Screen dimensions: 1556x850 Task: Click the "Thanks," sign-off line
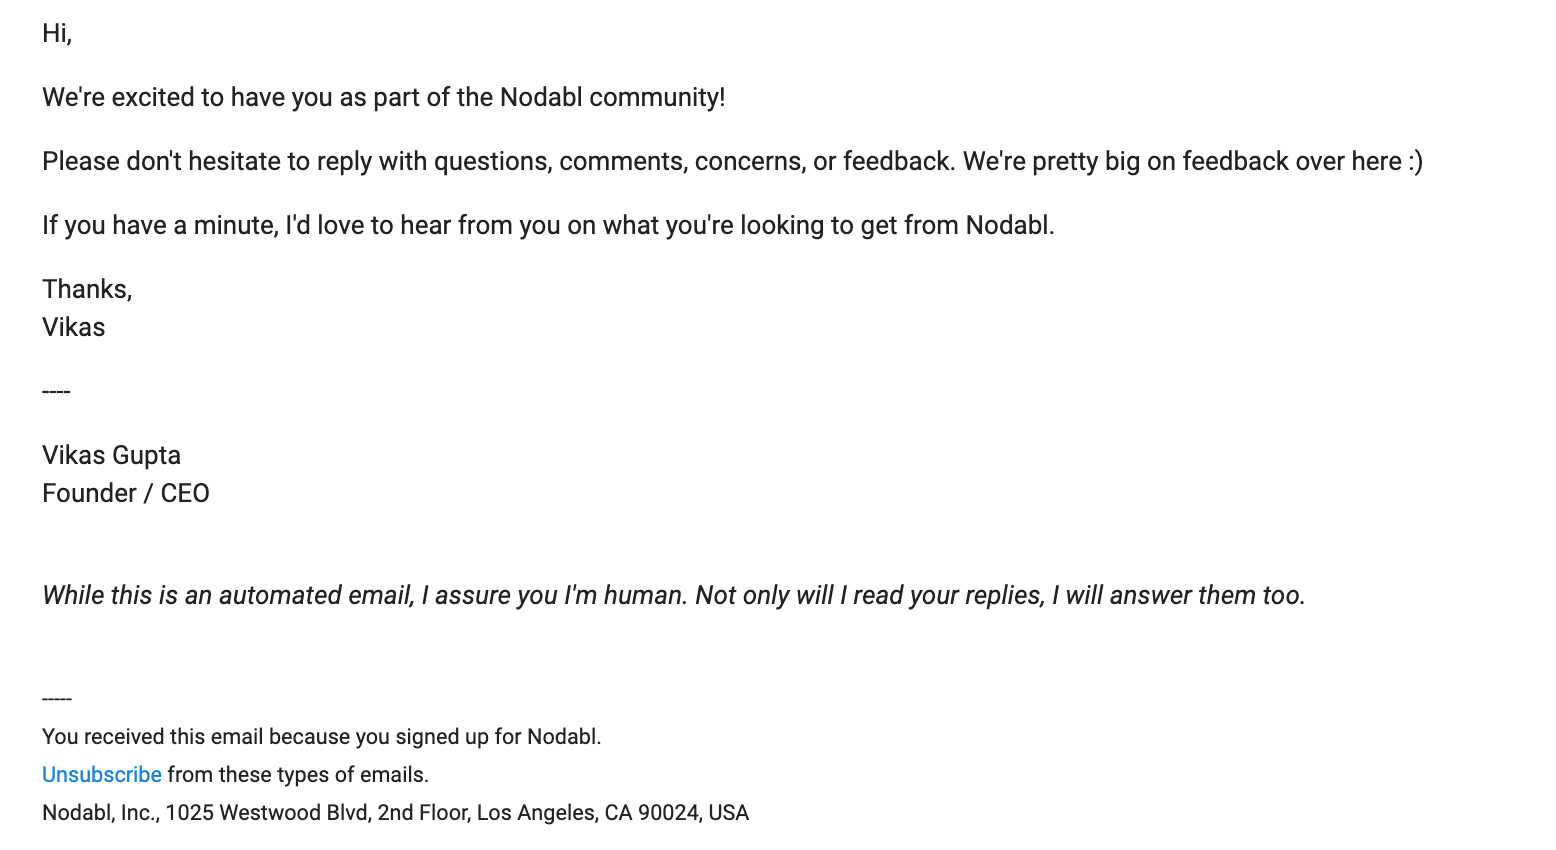[87, 290]
